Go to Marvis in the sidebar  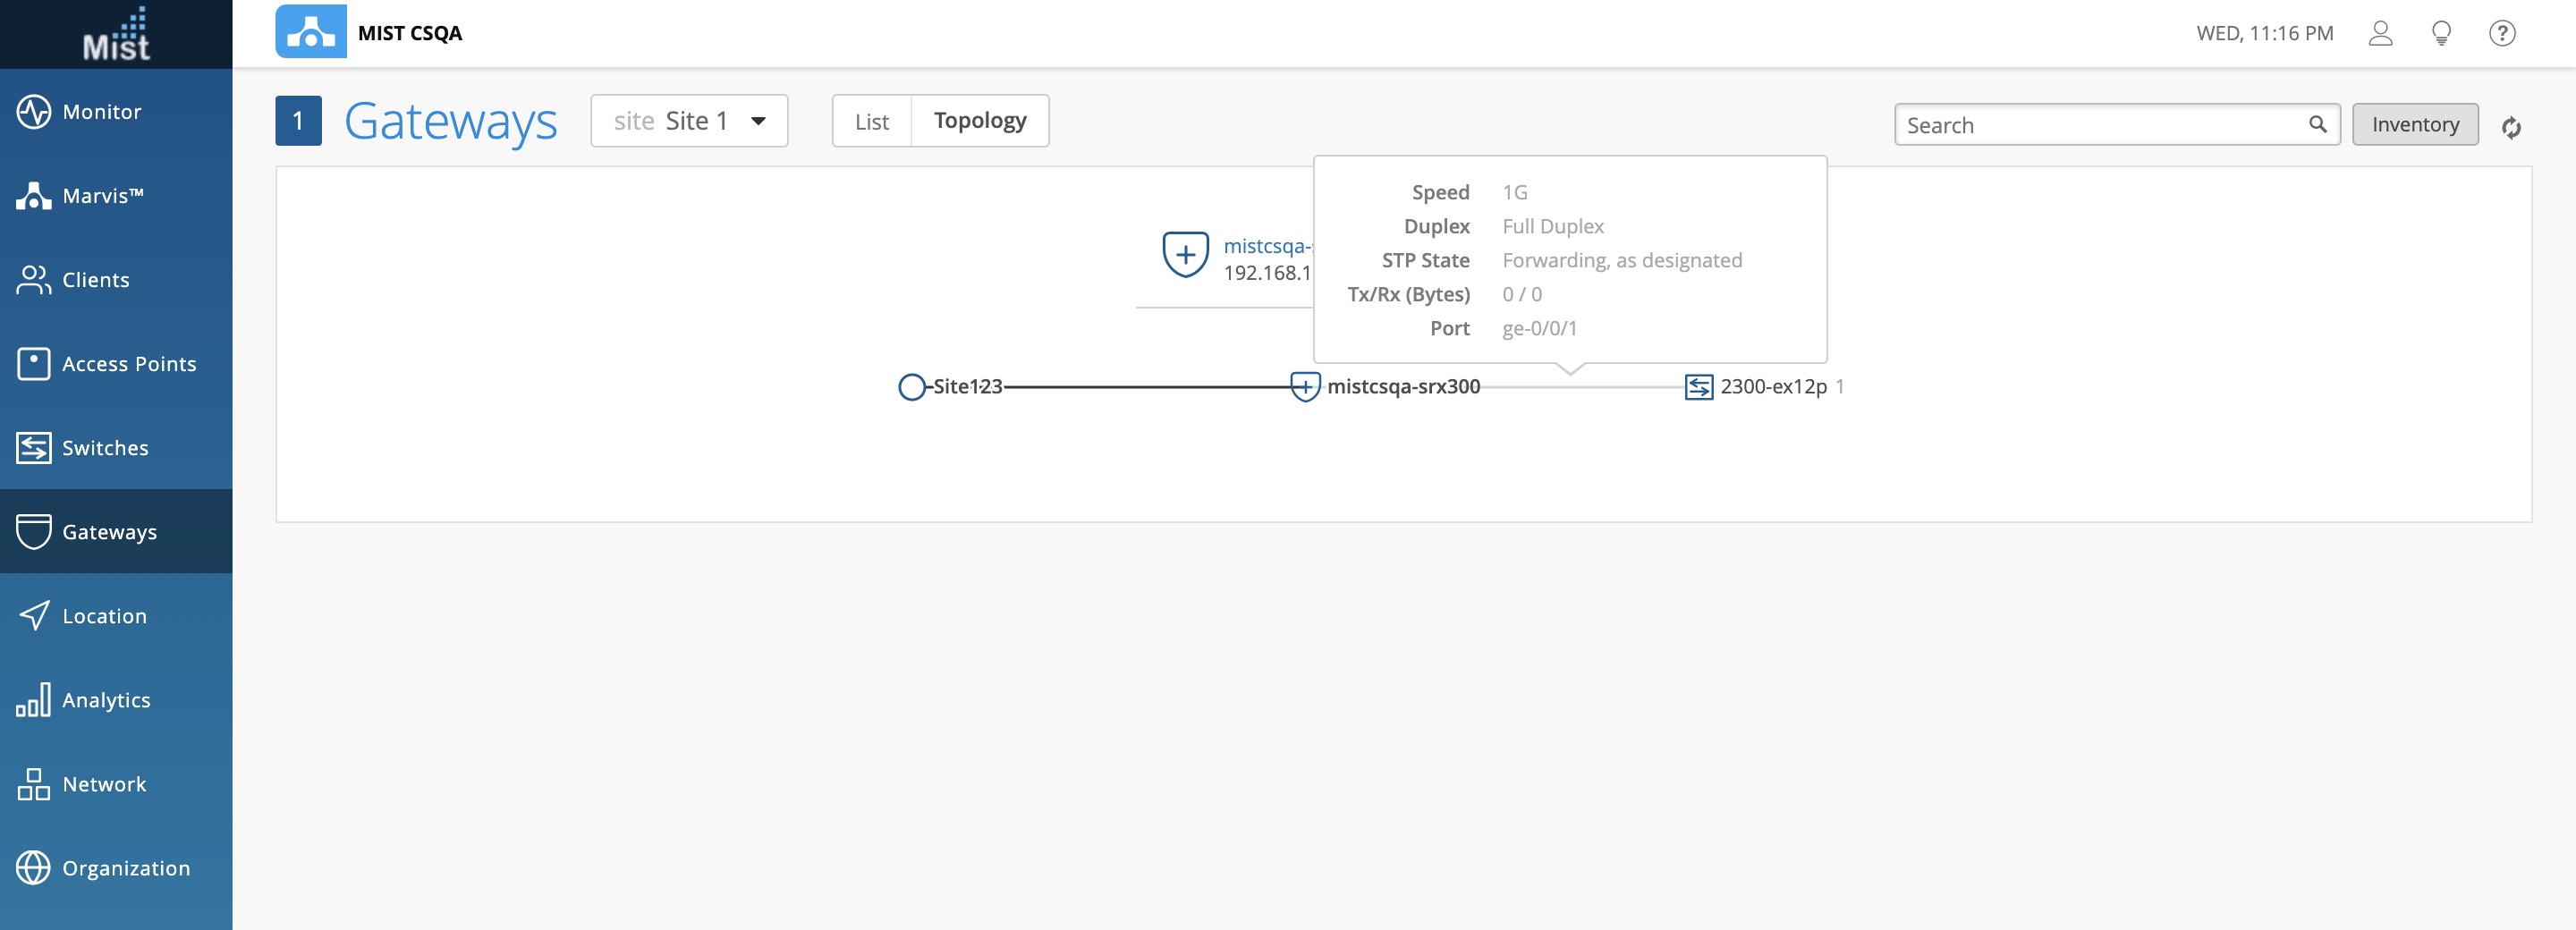coord(102,196)
